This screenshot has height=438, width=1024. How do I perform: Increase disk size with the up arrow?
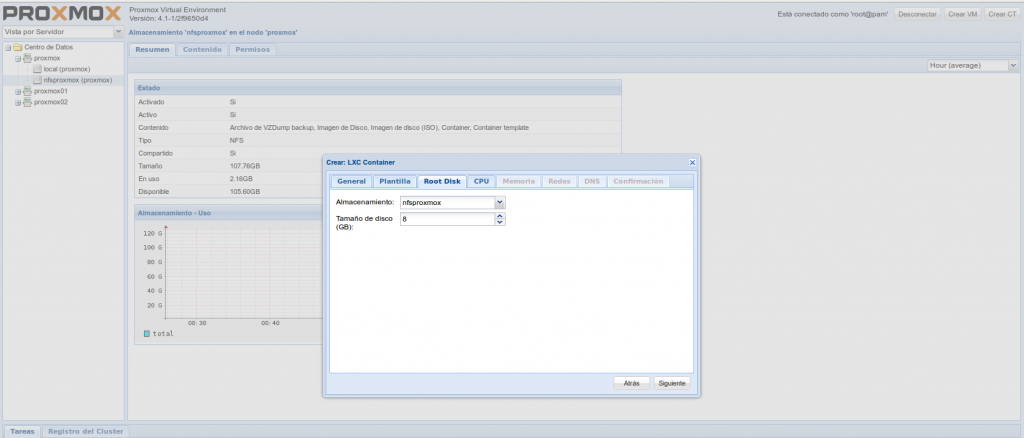[500, 215]
